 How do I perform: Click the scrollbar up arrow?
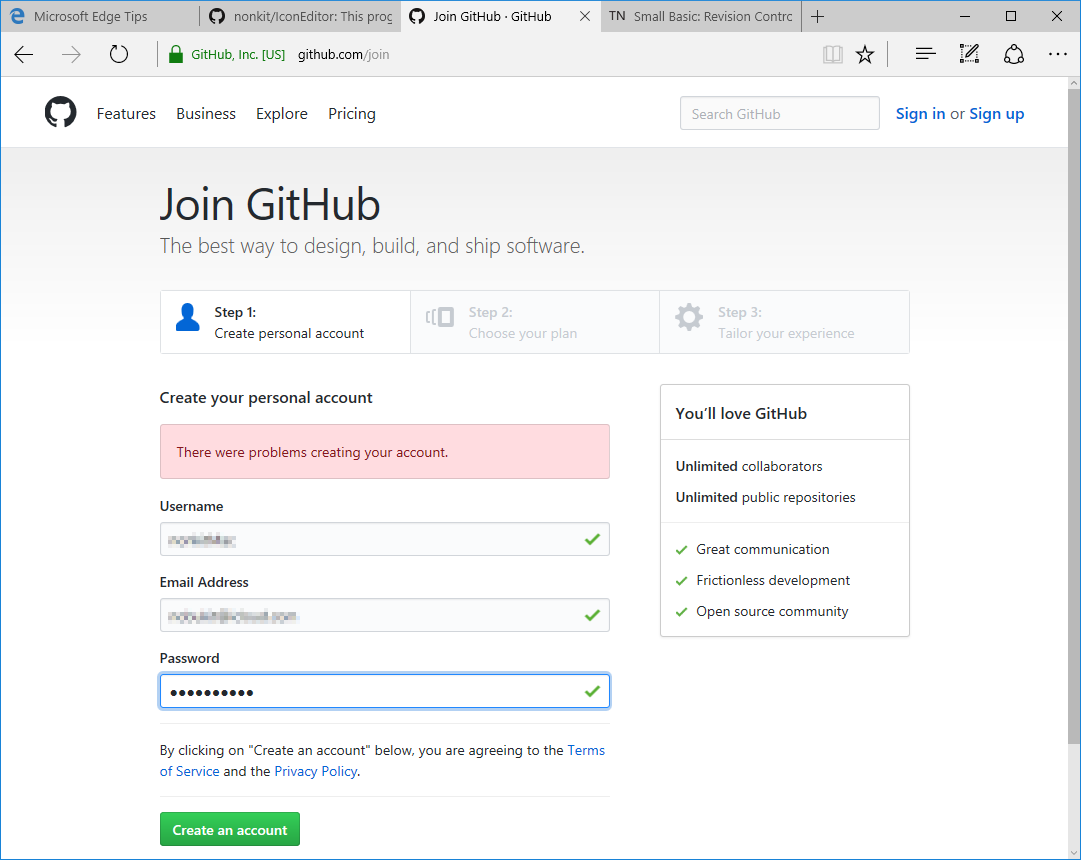point(1074,83)
